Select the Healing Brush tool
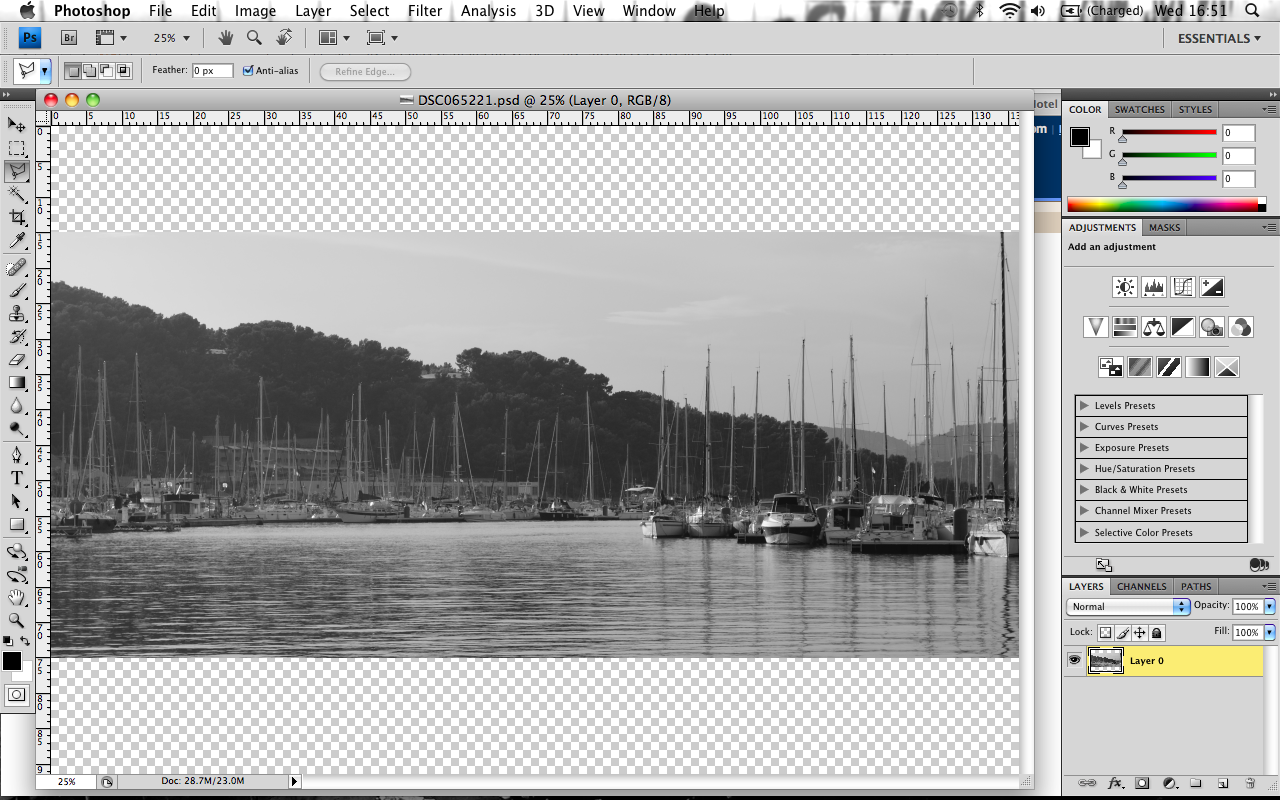 [x=17, y=267]
